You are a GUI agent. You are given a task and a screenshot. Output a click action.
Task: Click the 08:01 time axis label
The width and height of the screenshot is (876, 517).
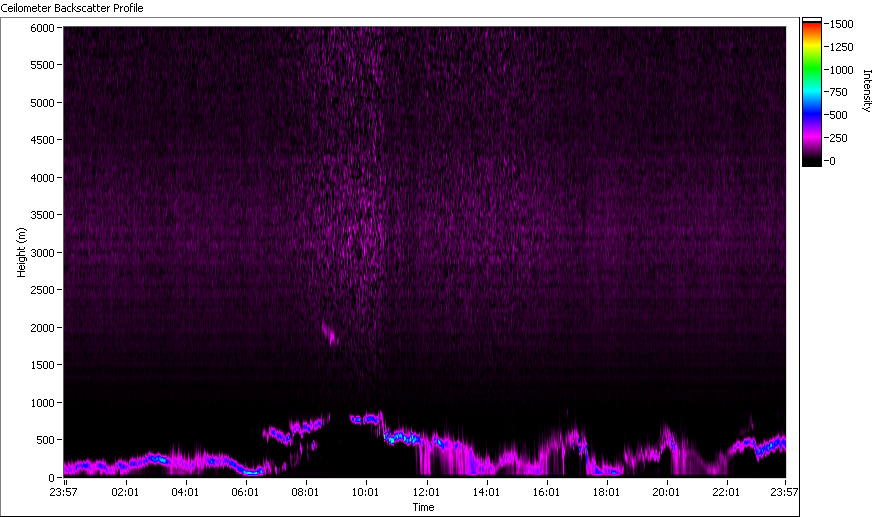[x=305, y=492]
